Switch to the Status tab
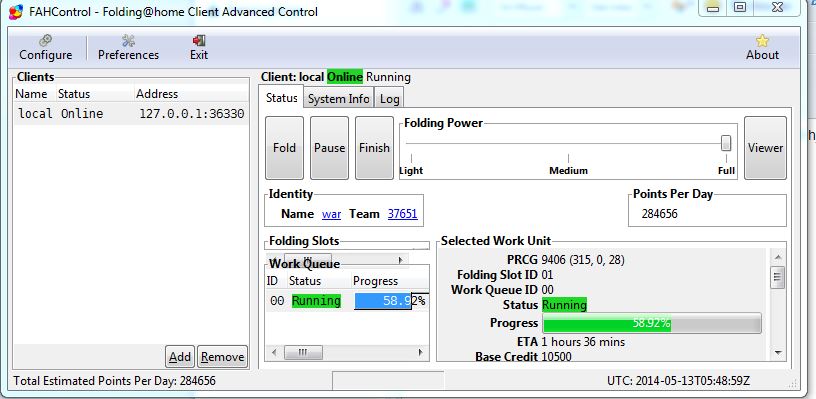Viewport: 816px width, 399px height. point(281,98)
